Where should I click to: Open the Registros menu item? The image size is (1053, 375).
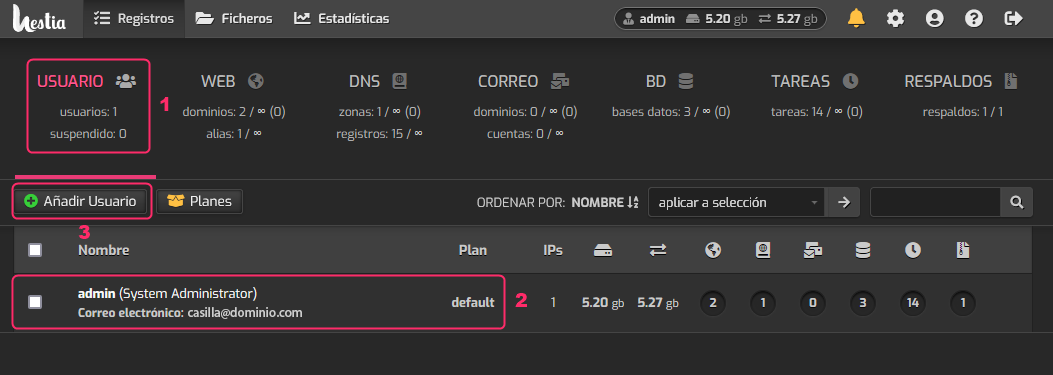pyautogui.click(x=134, y=19)
